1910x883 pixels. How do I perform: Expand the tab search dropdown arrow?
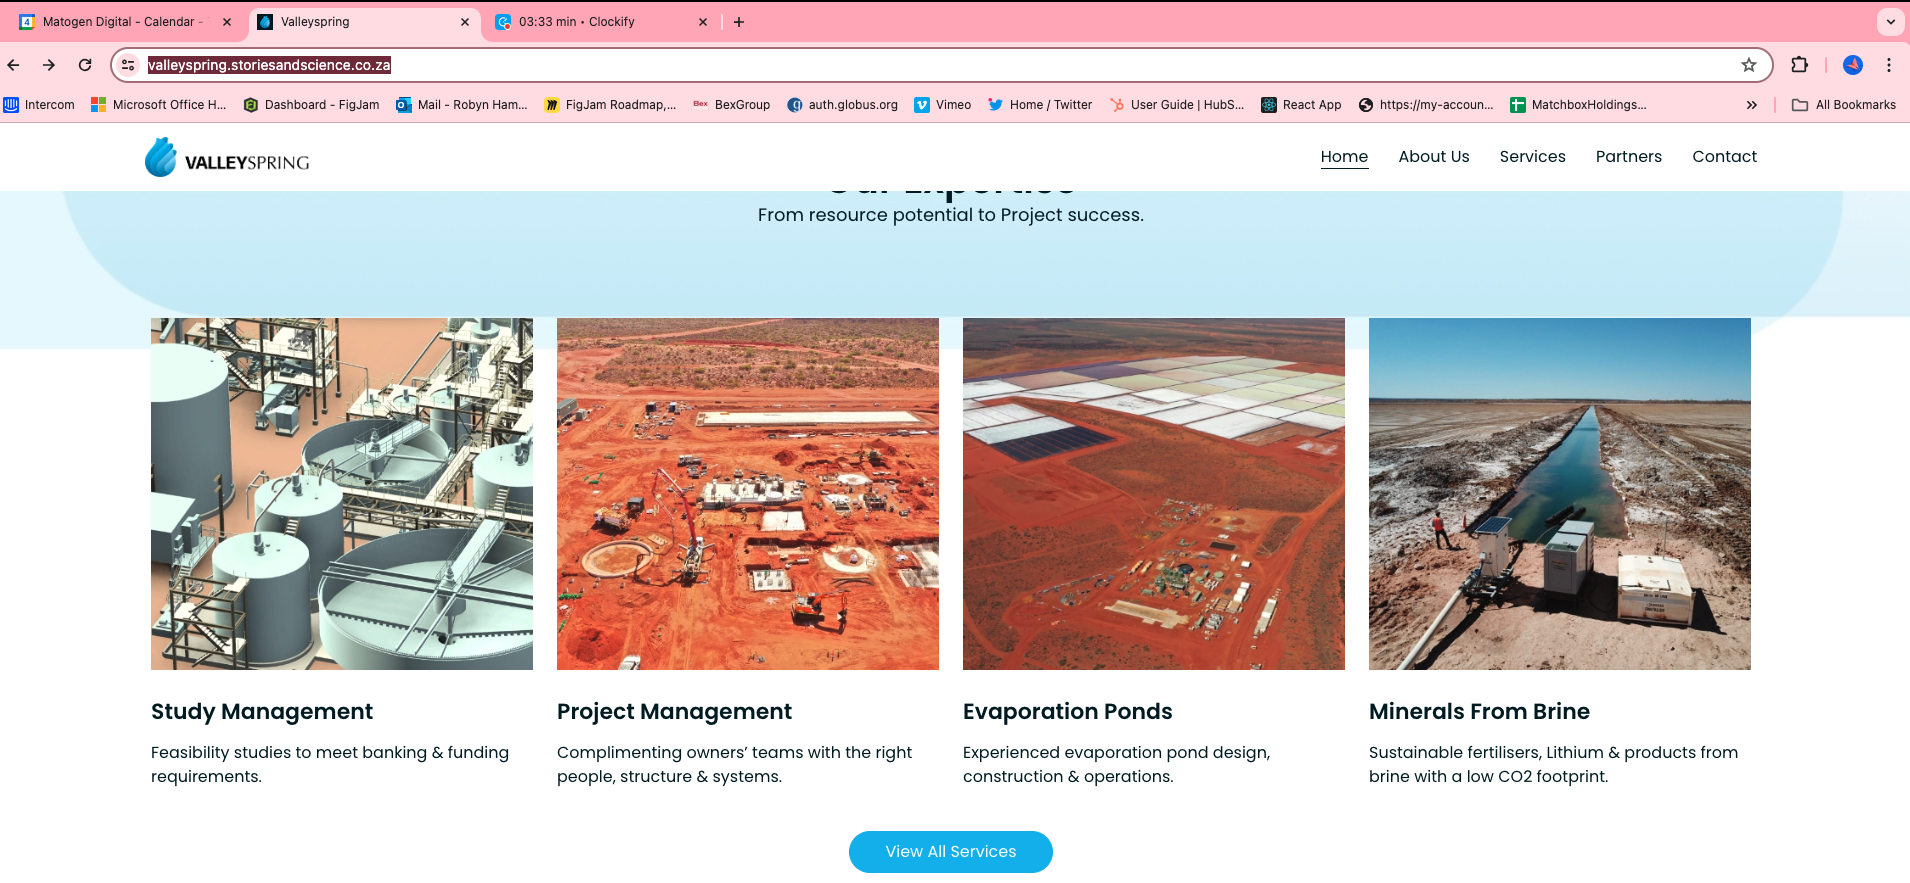coord(1890,22)
